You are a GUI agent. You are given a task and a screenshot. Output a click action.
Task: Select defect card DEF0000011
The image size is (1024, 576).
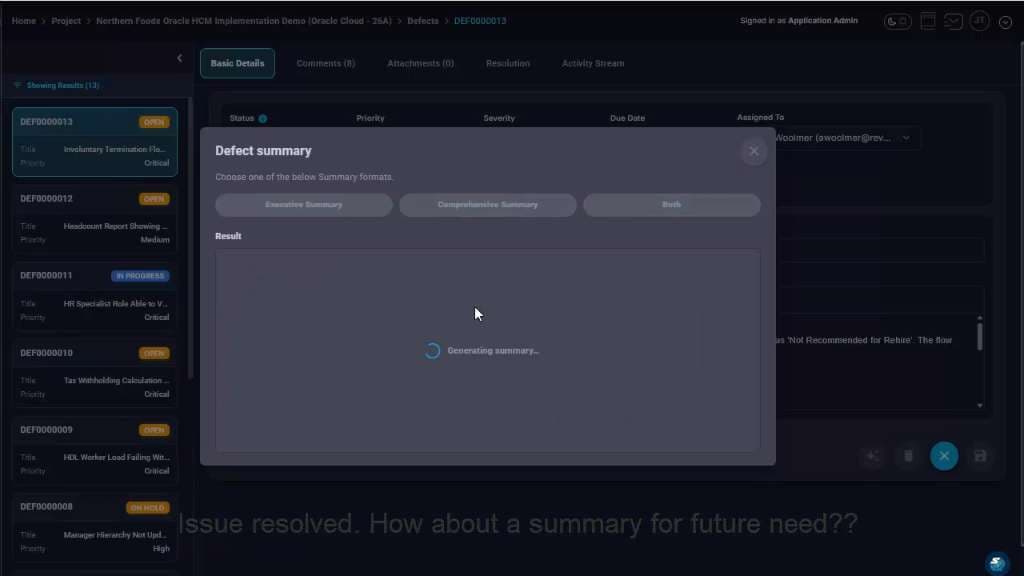[x=95, y=296]
